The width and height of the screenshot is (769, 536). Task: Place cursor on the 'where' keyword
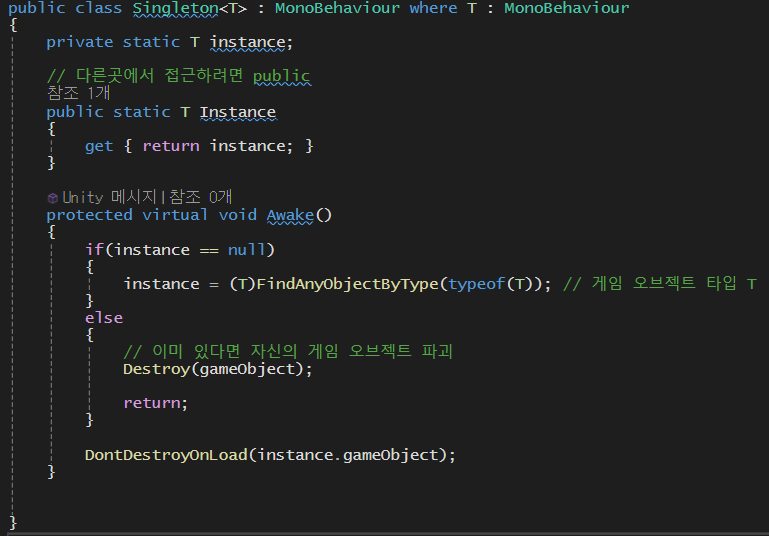point(433,8)
